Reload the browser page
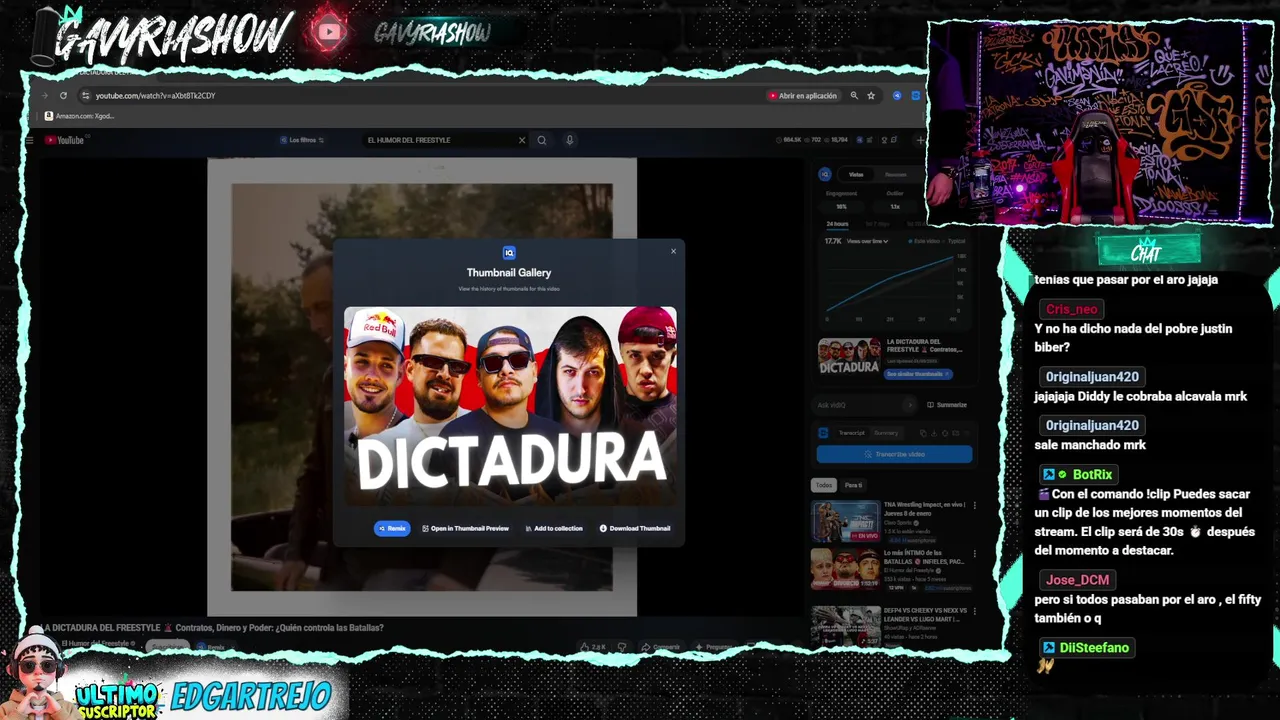1280x720 pixels. (63, 96)
